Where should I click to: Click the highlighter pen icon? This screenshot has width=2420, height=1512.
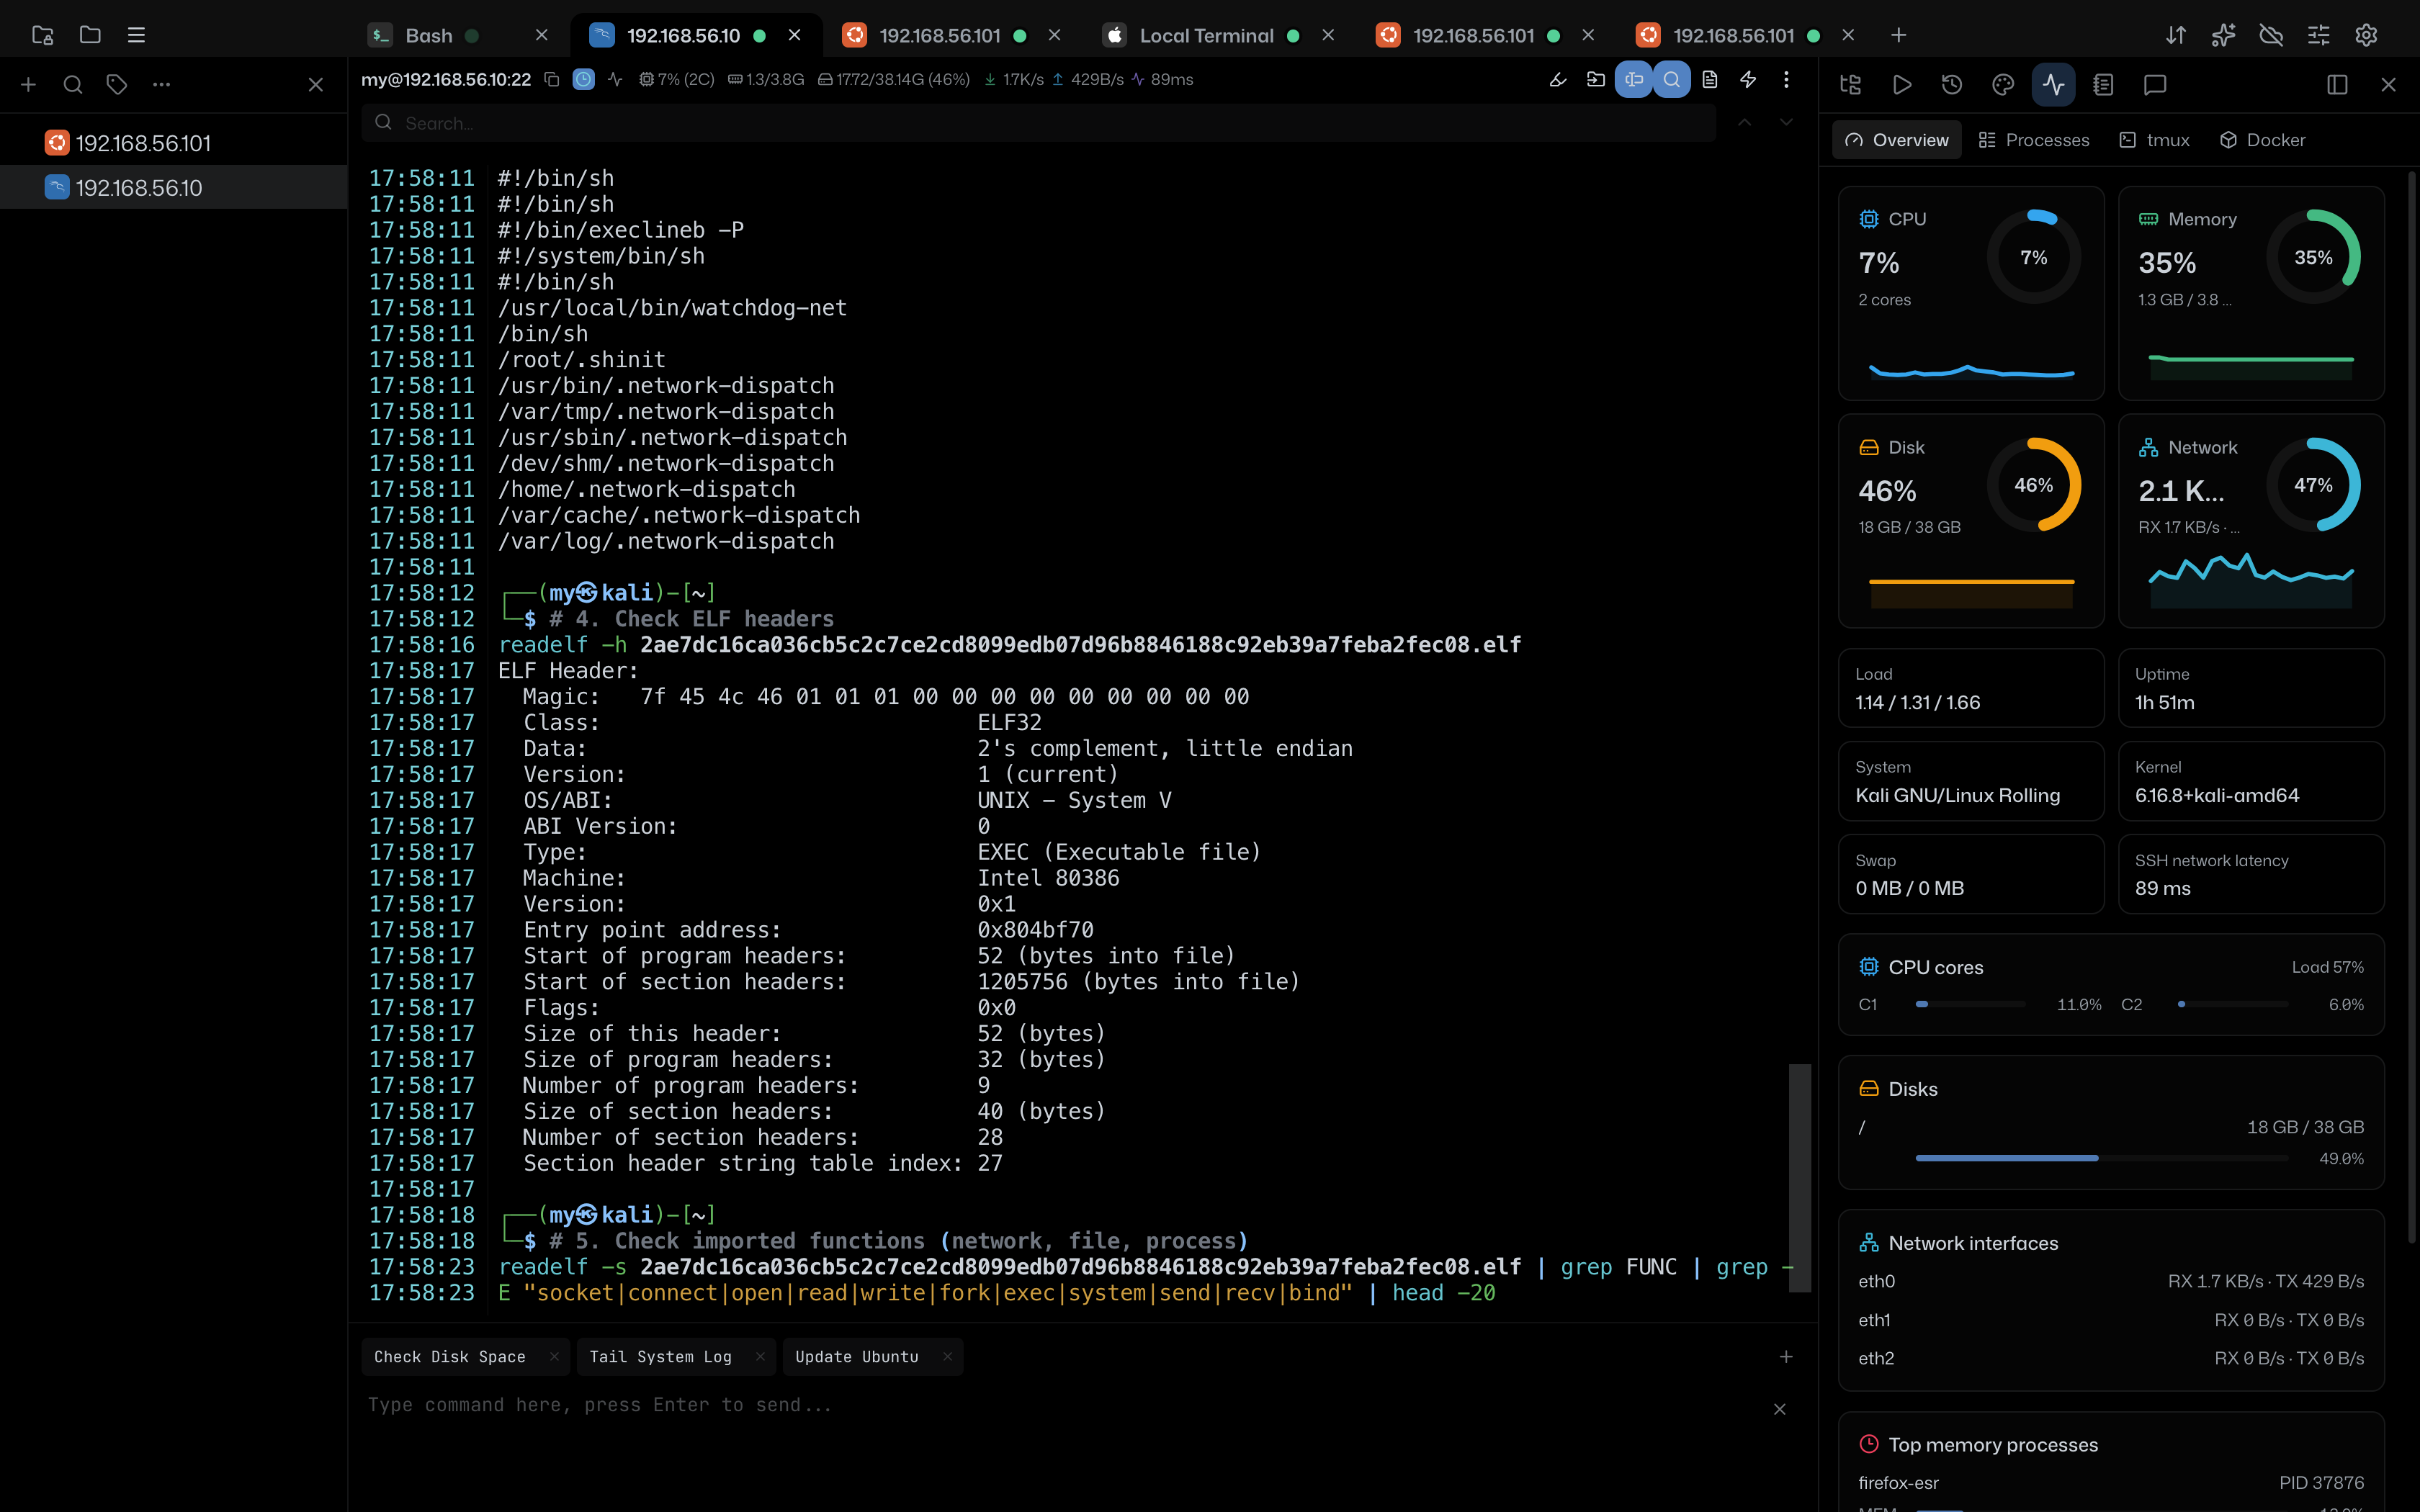[1557, 79]
